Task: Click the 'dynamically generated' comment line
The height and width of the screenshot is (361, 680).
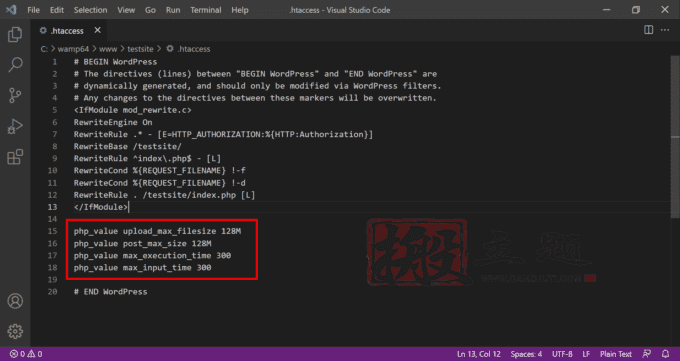Action: pyautogui.click(x=257, y=86)
